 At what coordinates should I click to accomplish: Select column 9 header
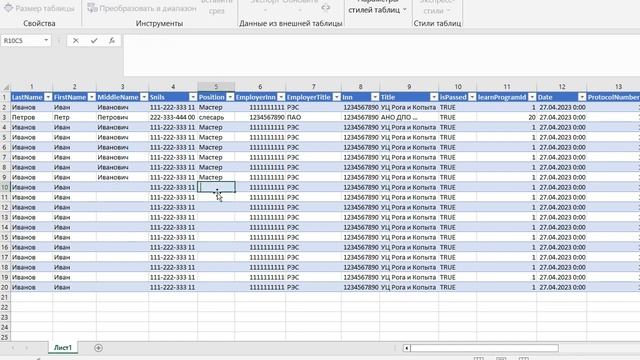(x=409, y=87)
